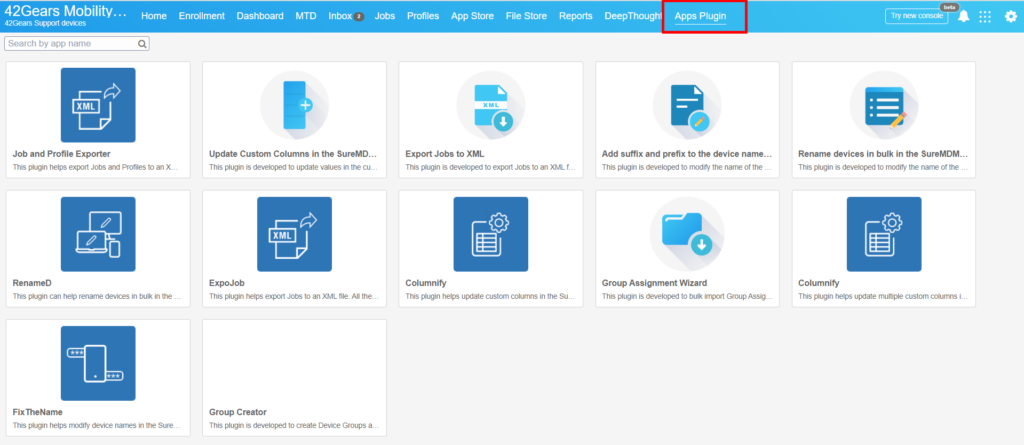The width and height of the screenshot is (1024, 445).
Task: Click the Group Assignment Wizard title
Action: pos(654,284)
